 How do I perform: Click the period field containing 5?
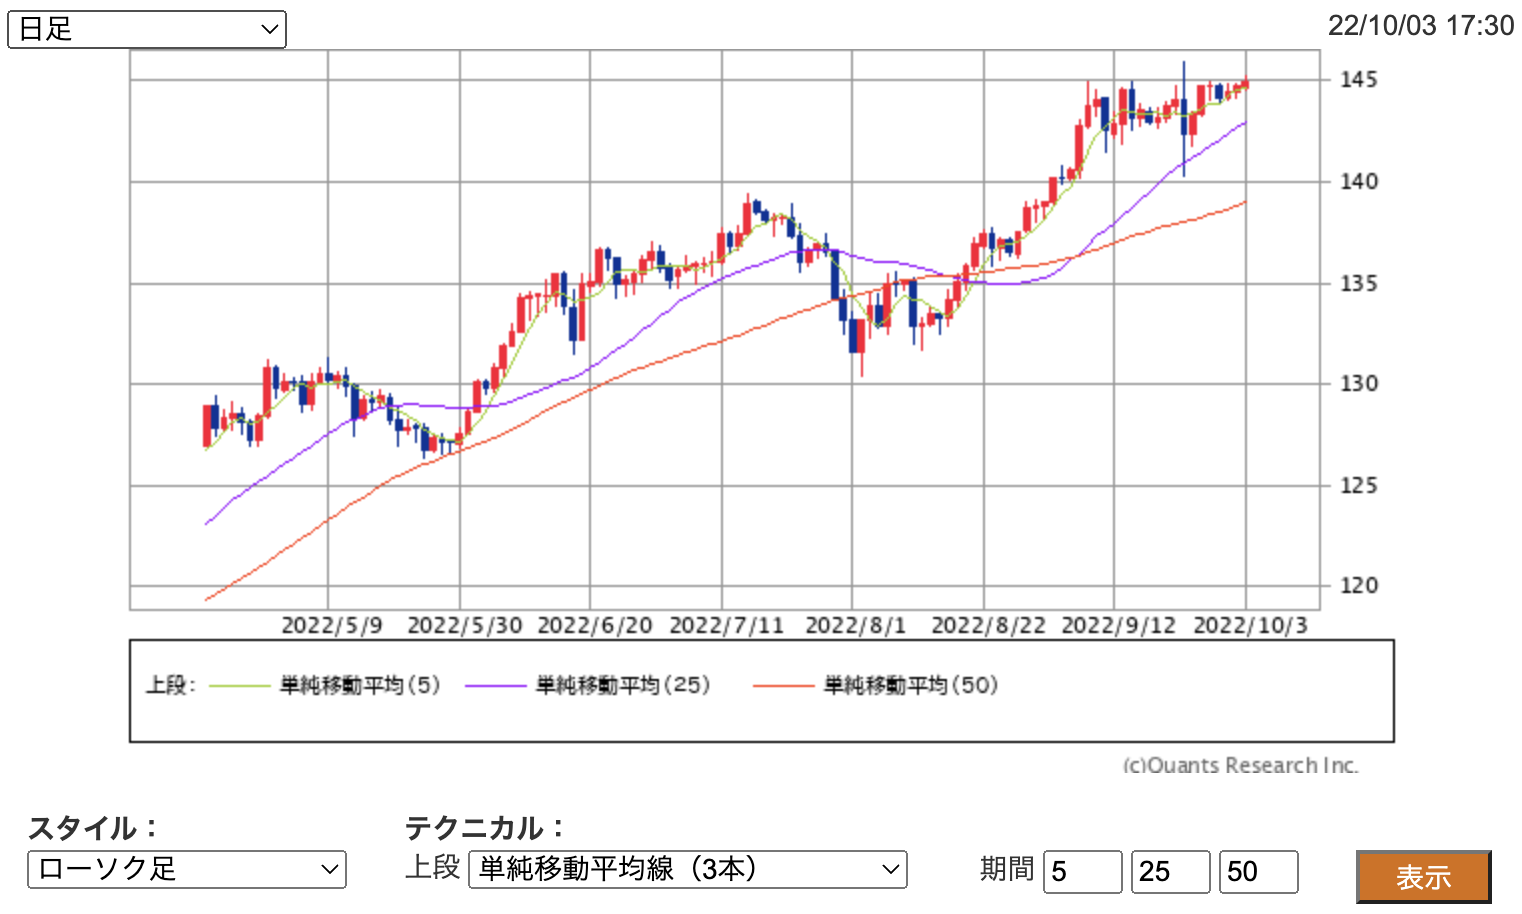(1083, 872)
